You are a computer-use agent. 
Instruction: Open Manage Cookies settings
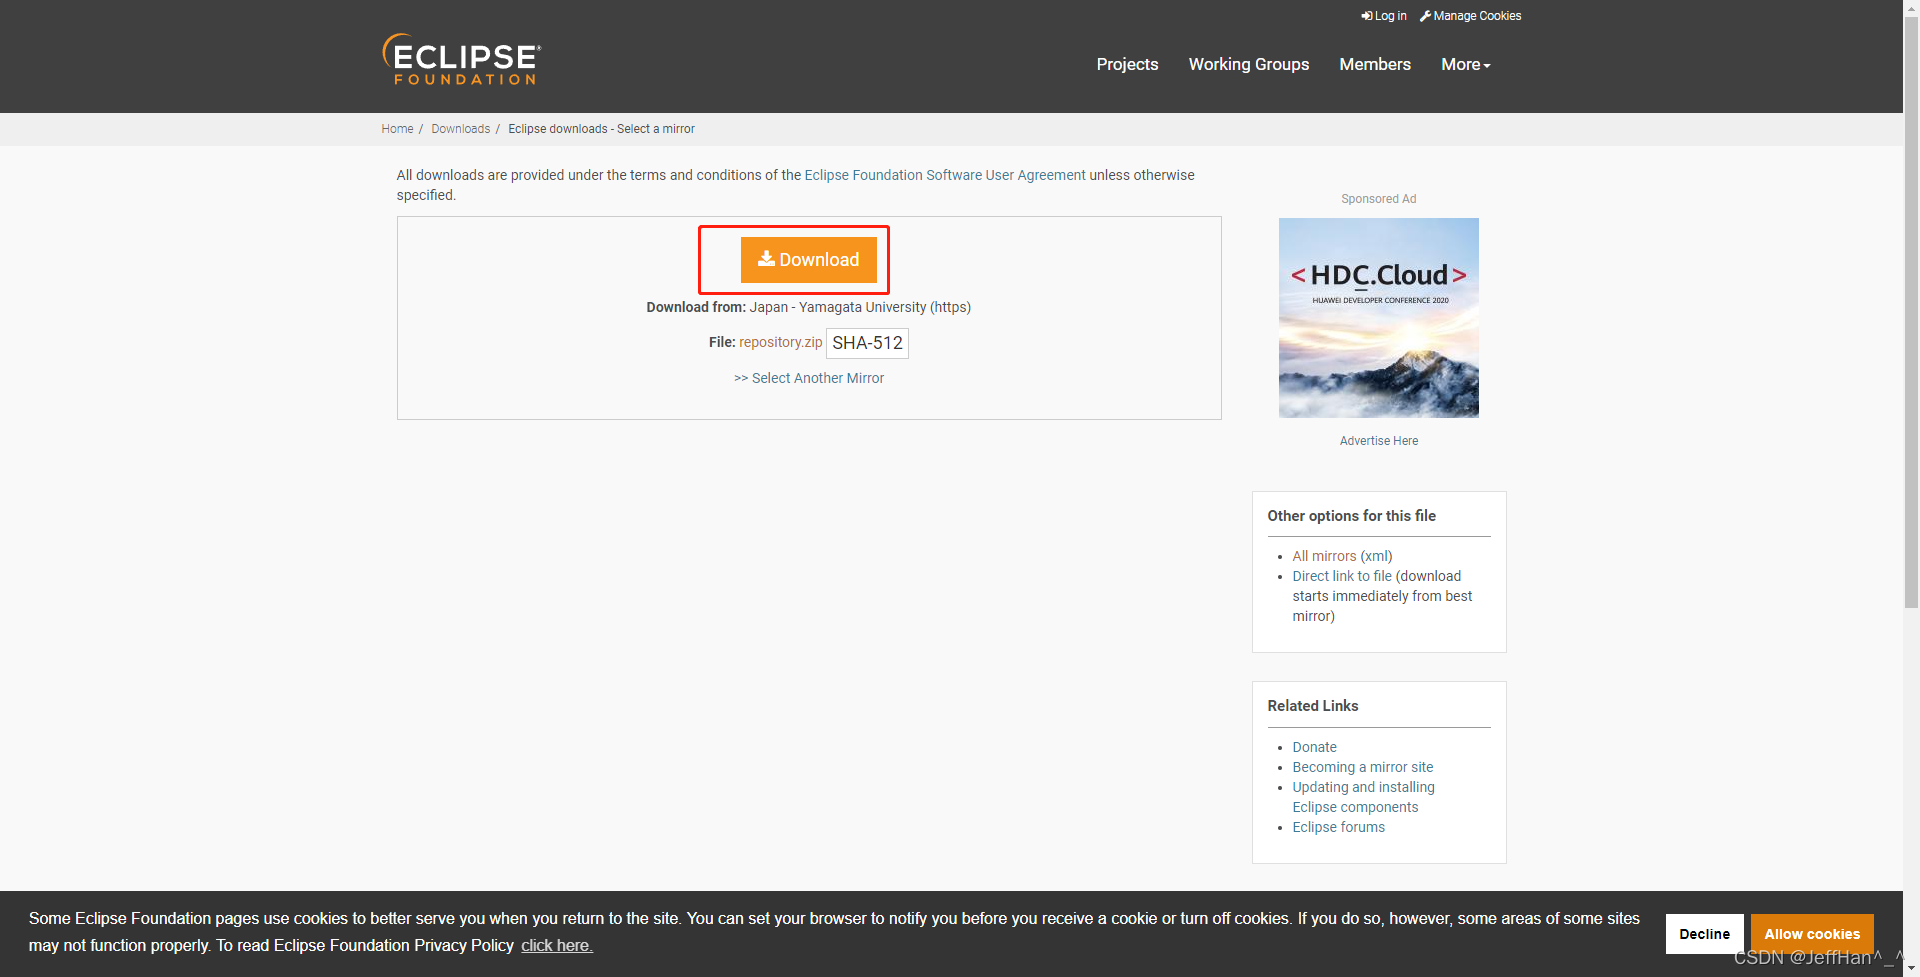(1471, 16)
